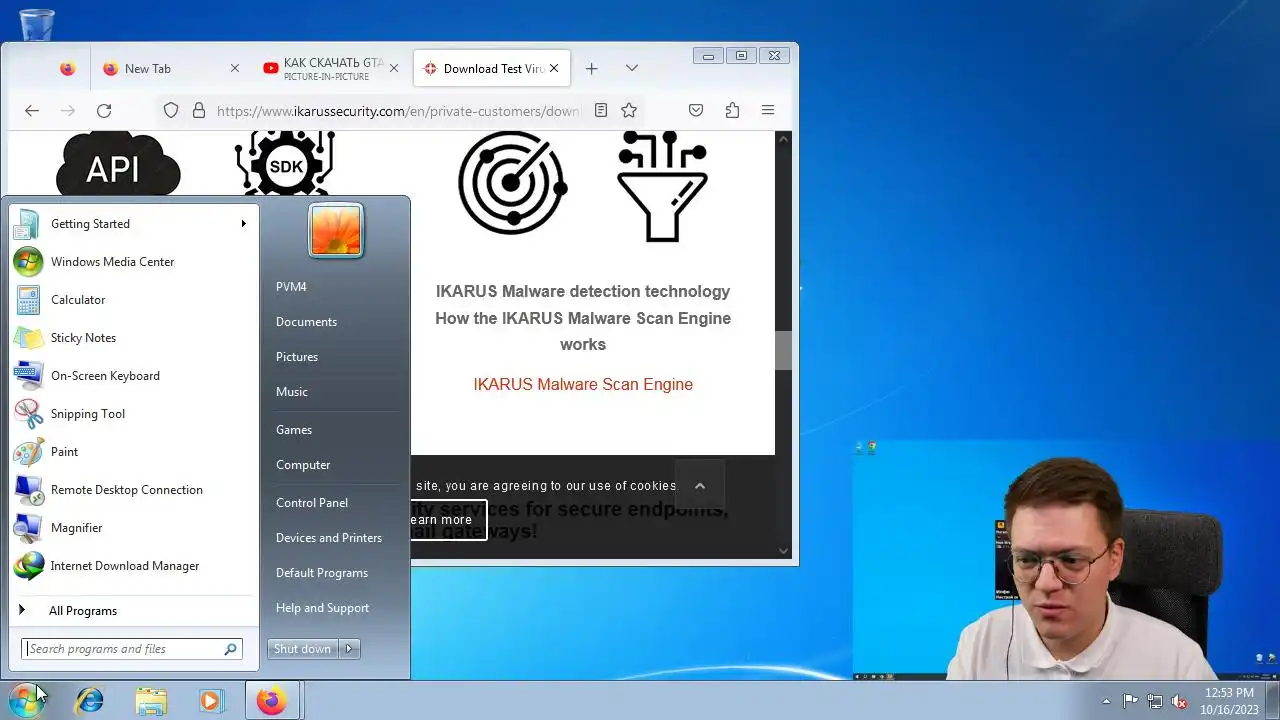This screenshot has width=1280, height=720.
Task: Go back in Firefox
Action: [32, 111]
